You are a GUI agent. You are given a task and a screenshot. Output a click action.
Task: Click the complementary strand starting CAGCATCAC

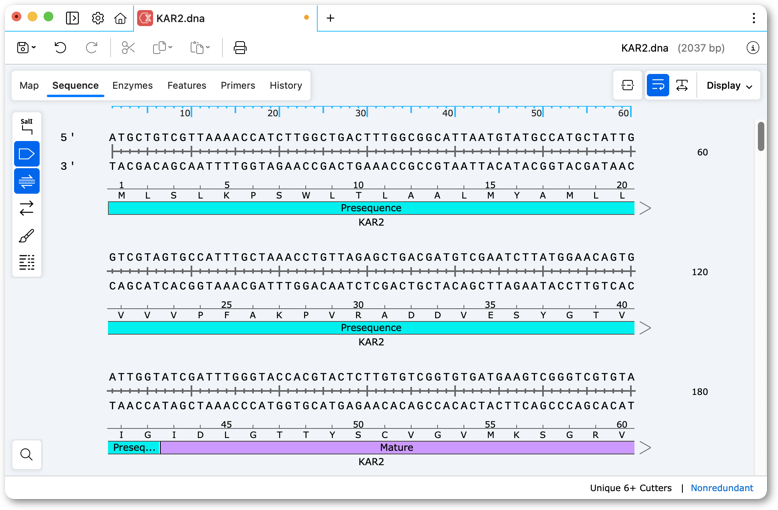point(372,286)
